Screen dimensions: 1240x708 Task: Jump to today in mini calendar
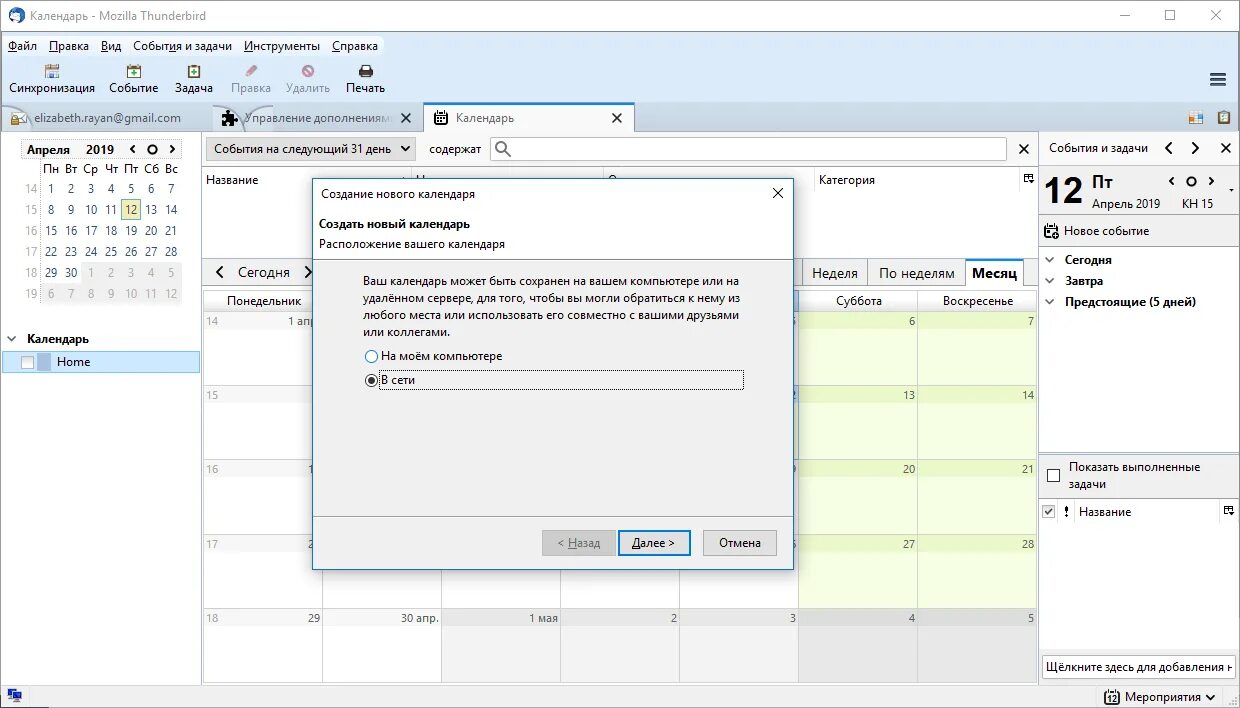click(x=152, y=149)
